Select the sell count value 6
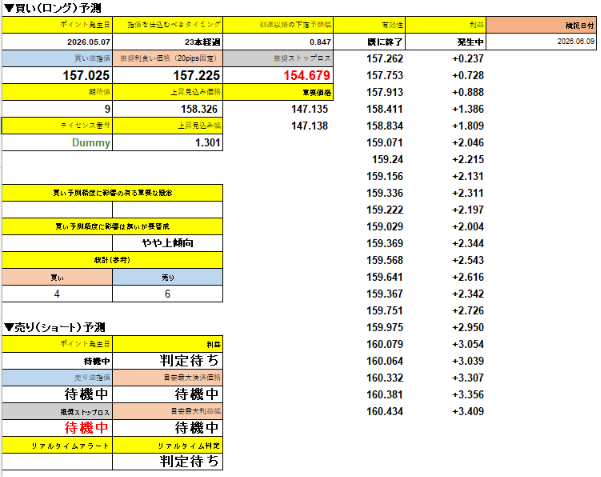Screen dimensions: 601x477 (x=167, y=294)
